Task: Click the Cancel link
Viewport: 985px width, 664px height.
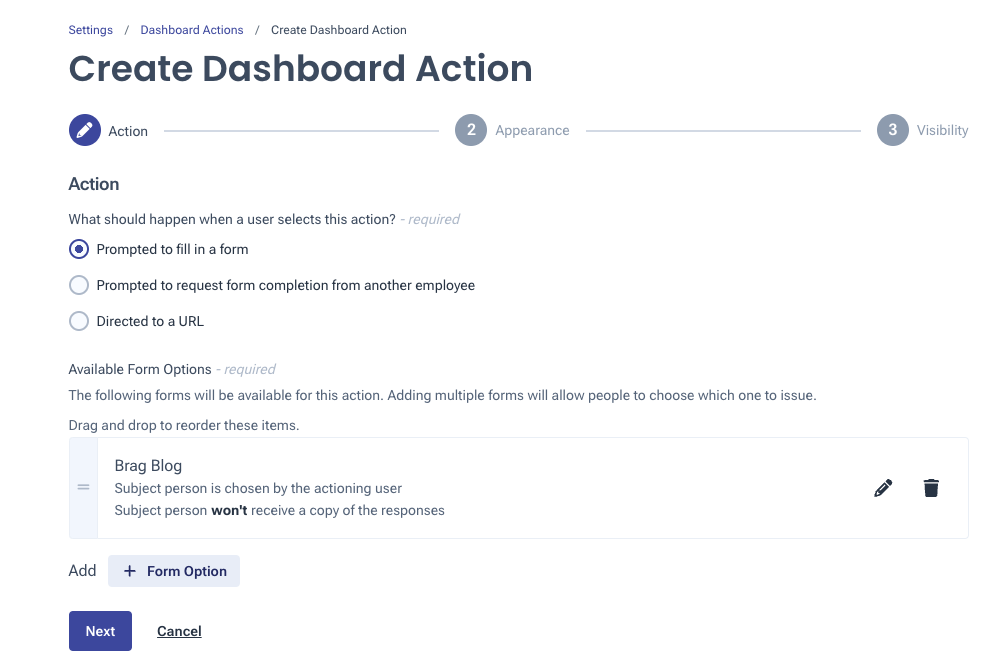Action: coord(179,631)
